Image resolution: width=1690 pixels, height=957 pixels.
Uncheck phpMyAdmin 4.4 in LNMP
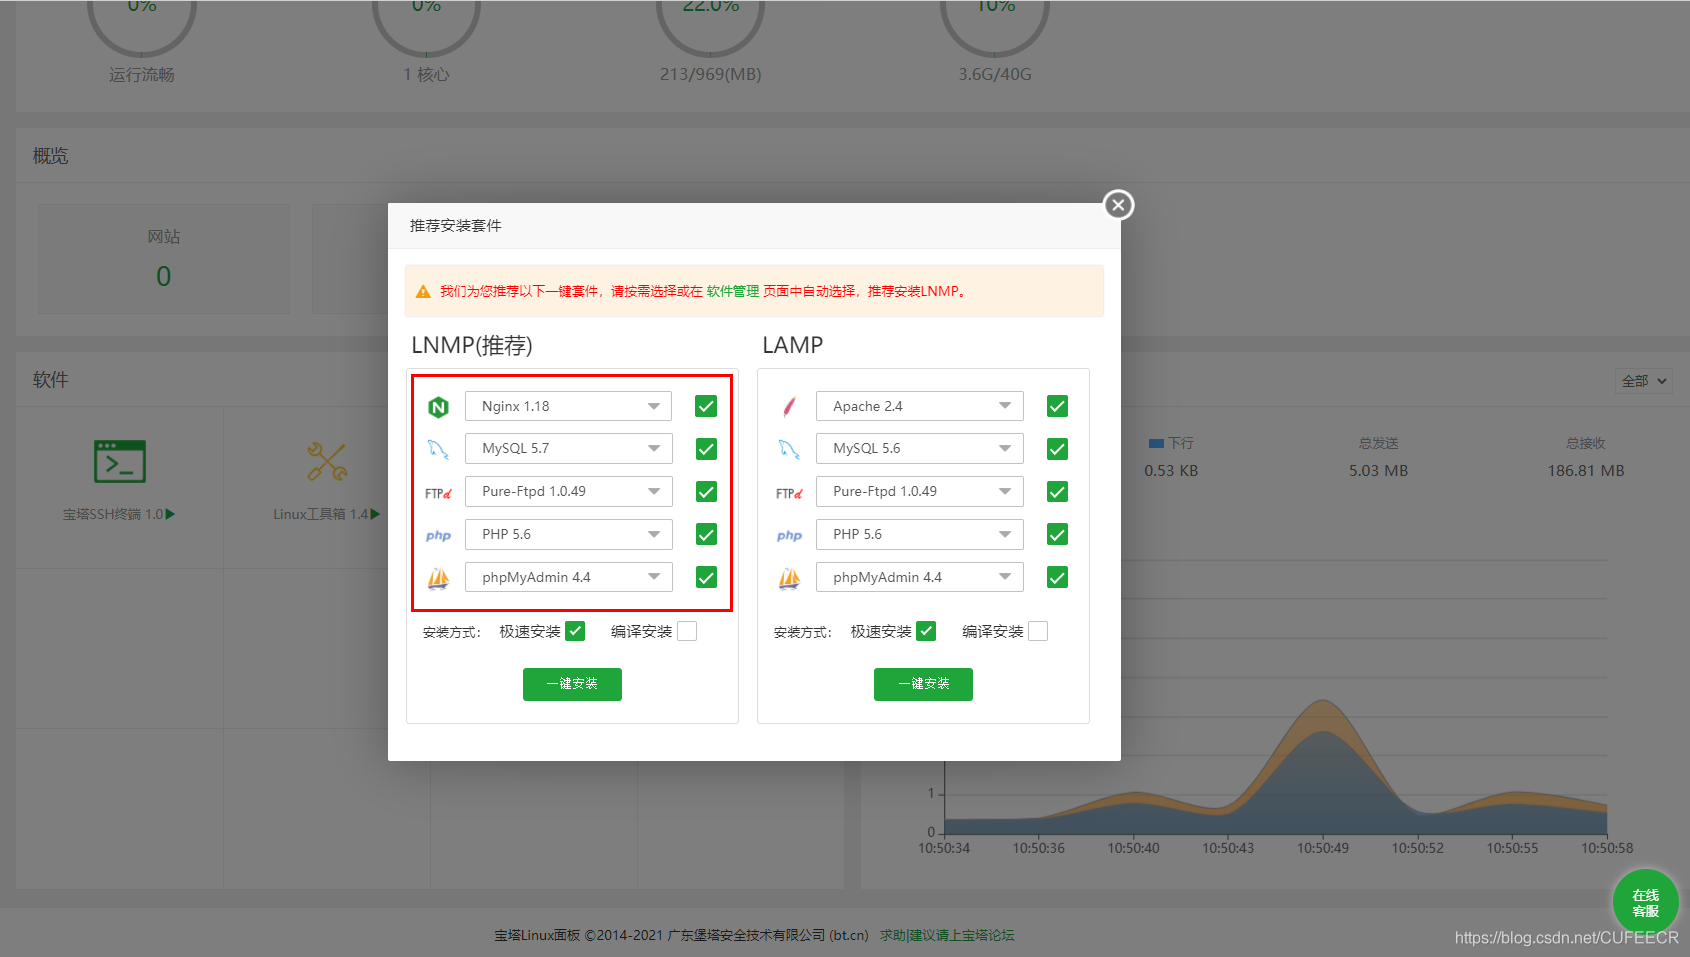[706, 577]
